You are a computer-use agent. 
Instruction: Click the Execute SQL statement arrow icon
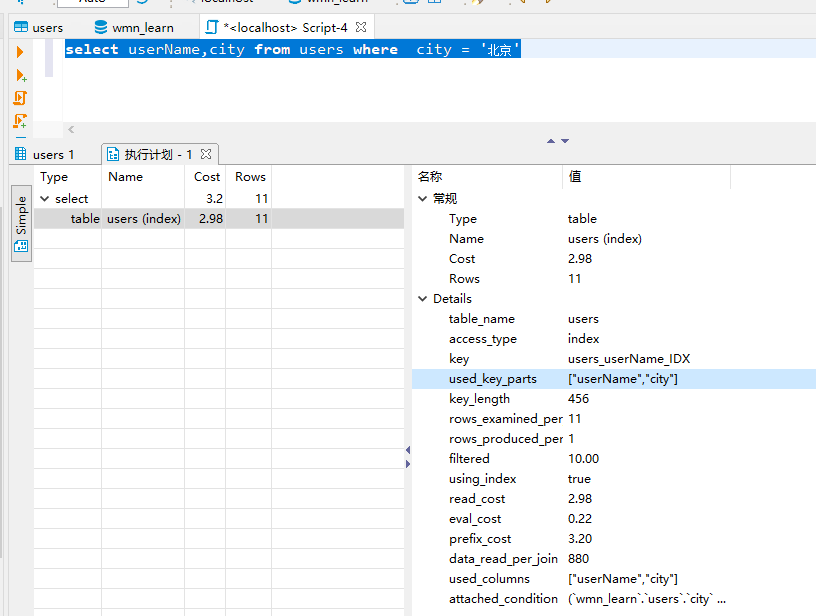coord(20,52)
